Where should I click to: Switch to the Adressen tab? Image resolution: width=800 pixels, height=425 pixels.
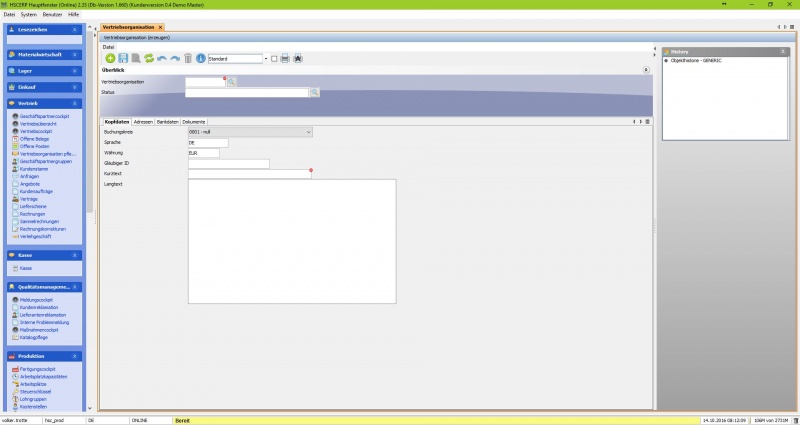[x=143, y=121]
